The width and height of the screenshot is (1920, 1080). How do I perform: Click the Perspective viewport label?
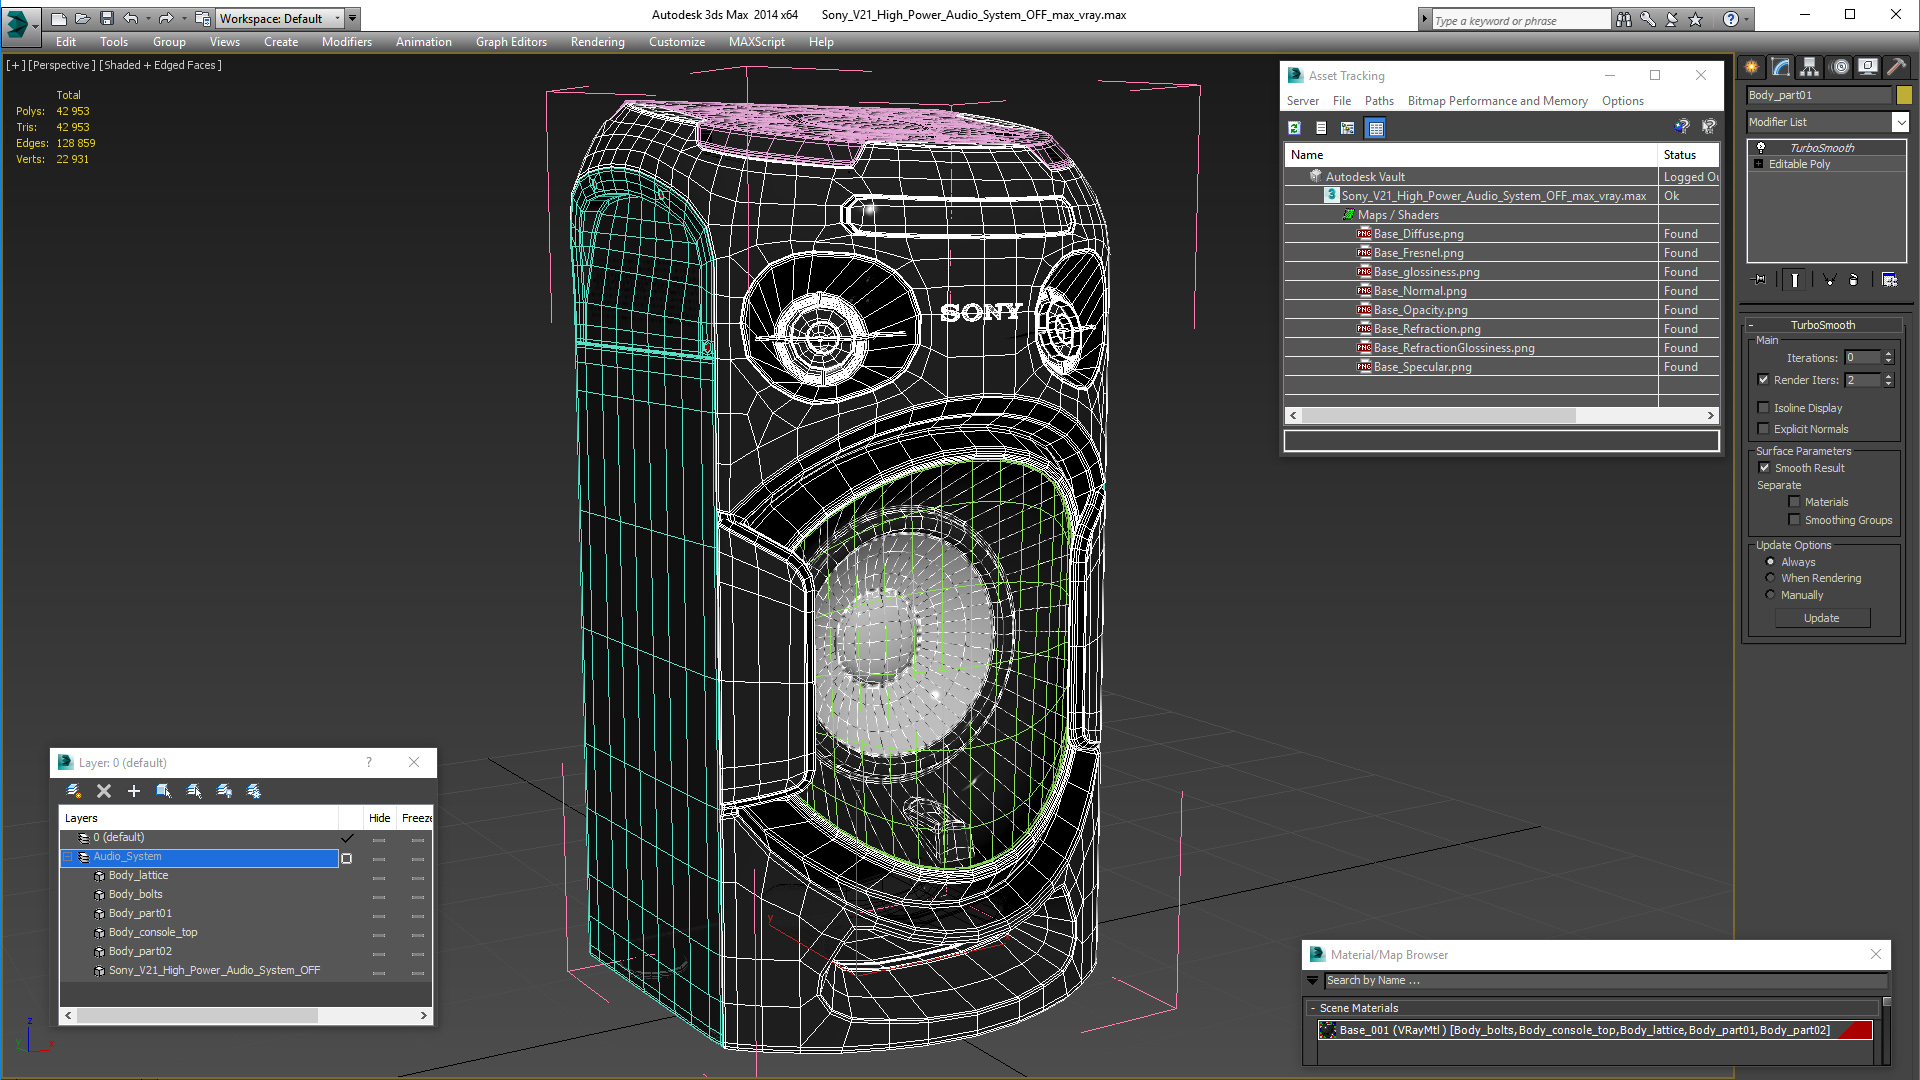(62, 65)
